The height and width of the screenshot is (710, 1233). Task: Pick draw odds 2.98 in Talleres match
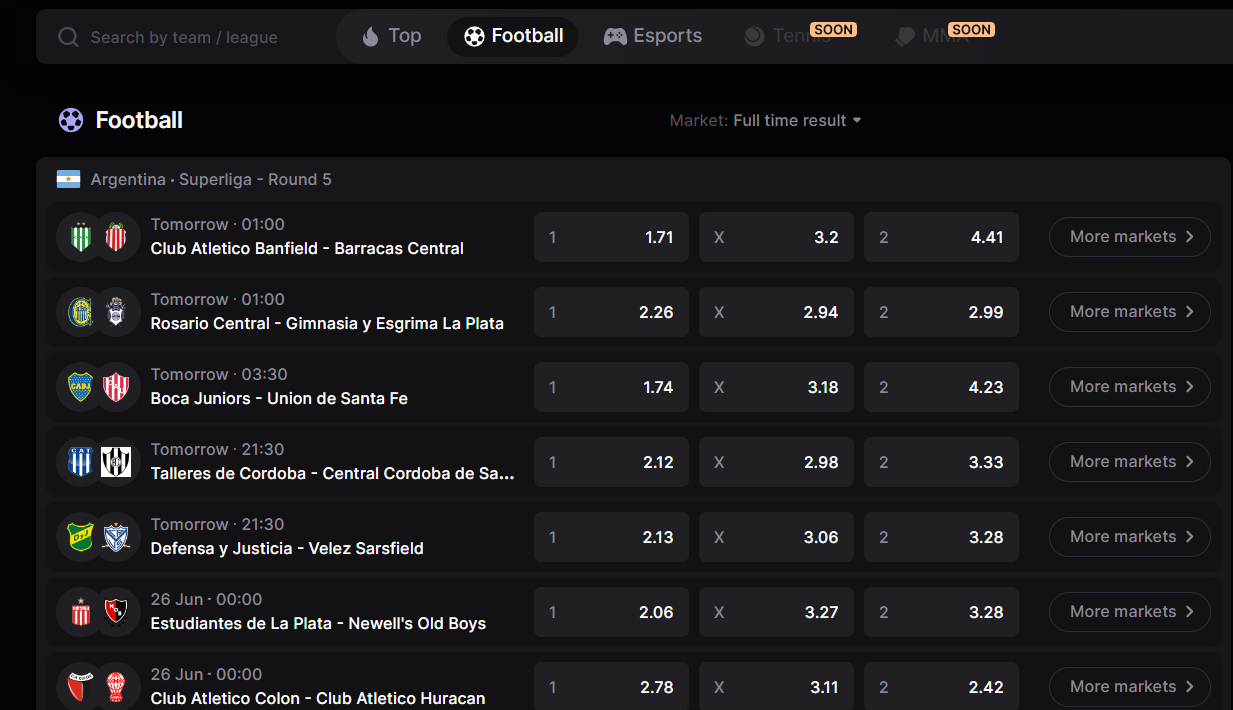click(776, 462)
